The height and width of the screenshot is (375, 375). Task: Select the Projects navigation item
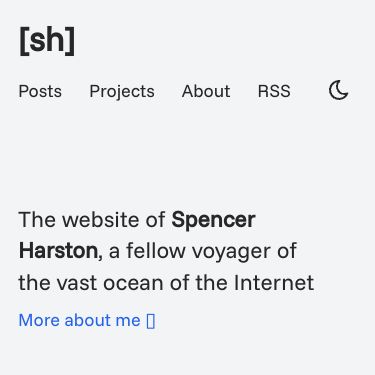122,91
